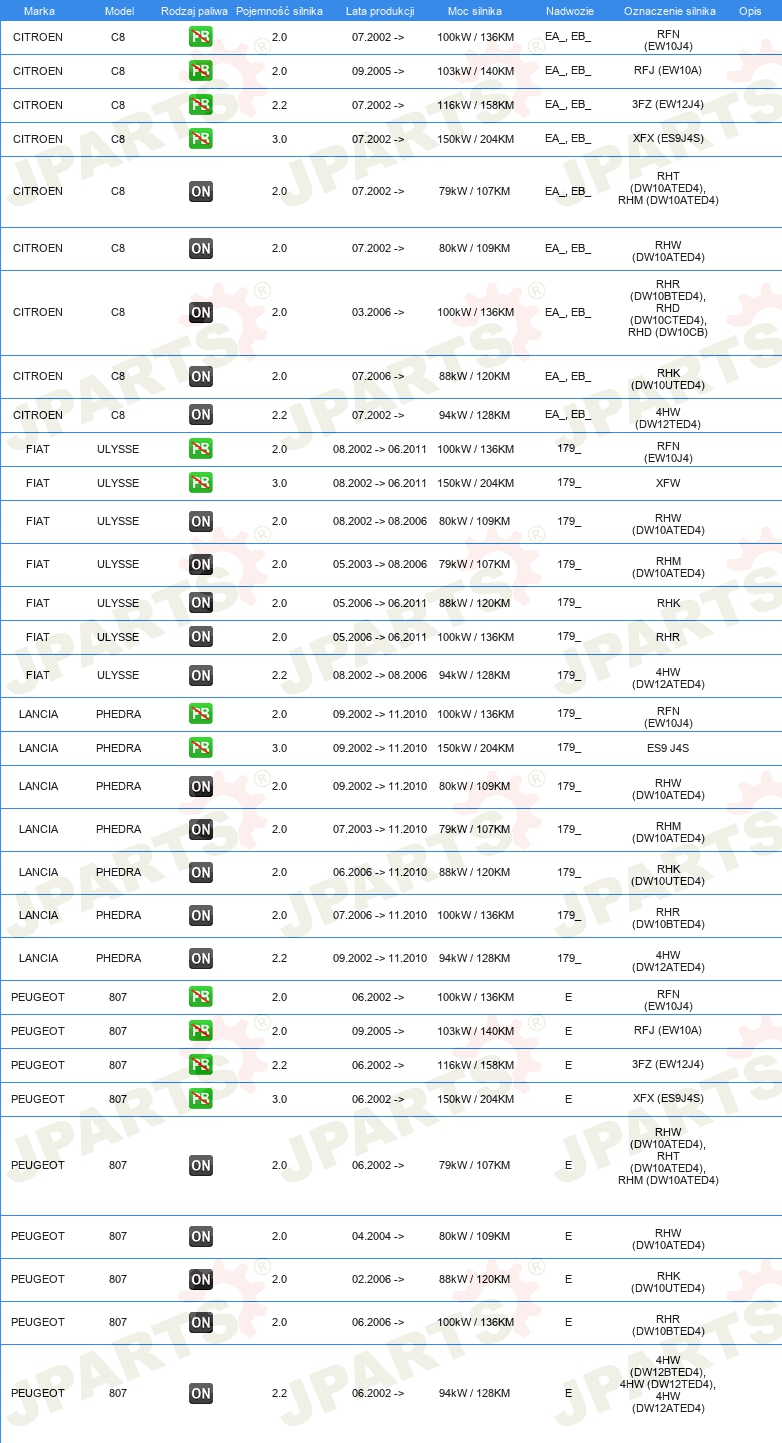The image size is (782, 1443).
Task: Click ULYSSE in the 05.2006 RHK row
Action: click(x=118, y=603)
